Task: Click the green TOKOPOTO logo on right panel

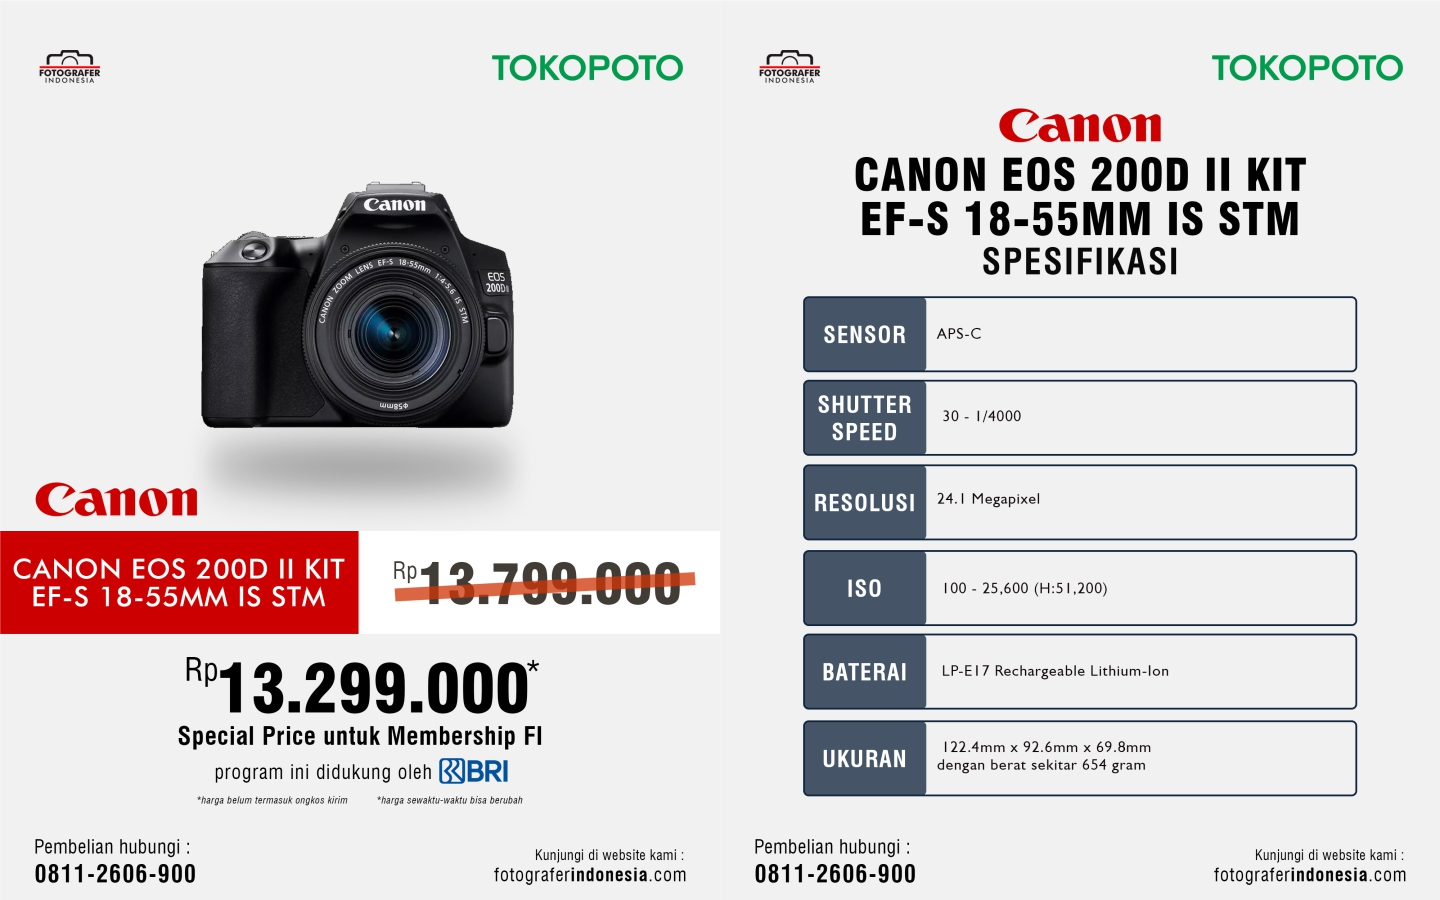Action: point(1307,68)
